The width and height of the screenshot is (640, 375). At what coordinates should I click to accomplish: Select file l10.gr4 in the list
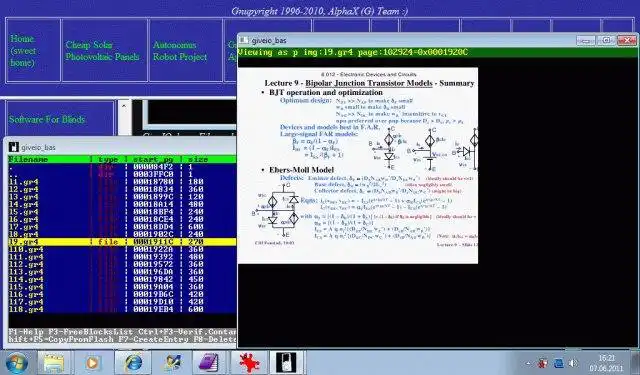[x=26, y=249]
